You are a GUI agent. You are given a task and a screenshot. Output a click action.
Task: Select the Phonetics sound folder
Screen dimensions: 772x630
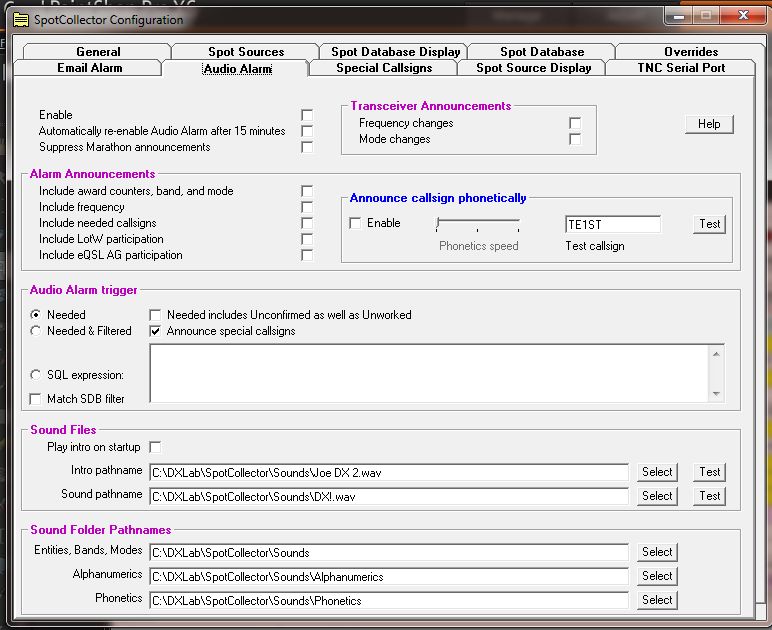click(x=657, y=600)
